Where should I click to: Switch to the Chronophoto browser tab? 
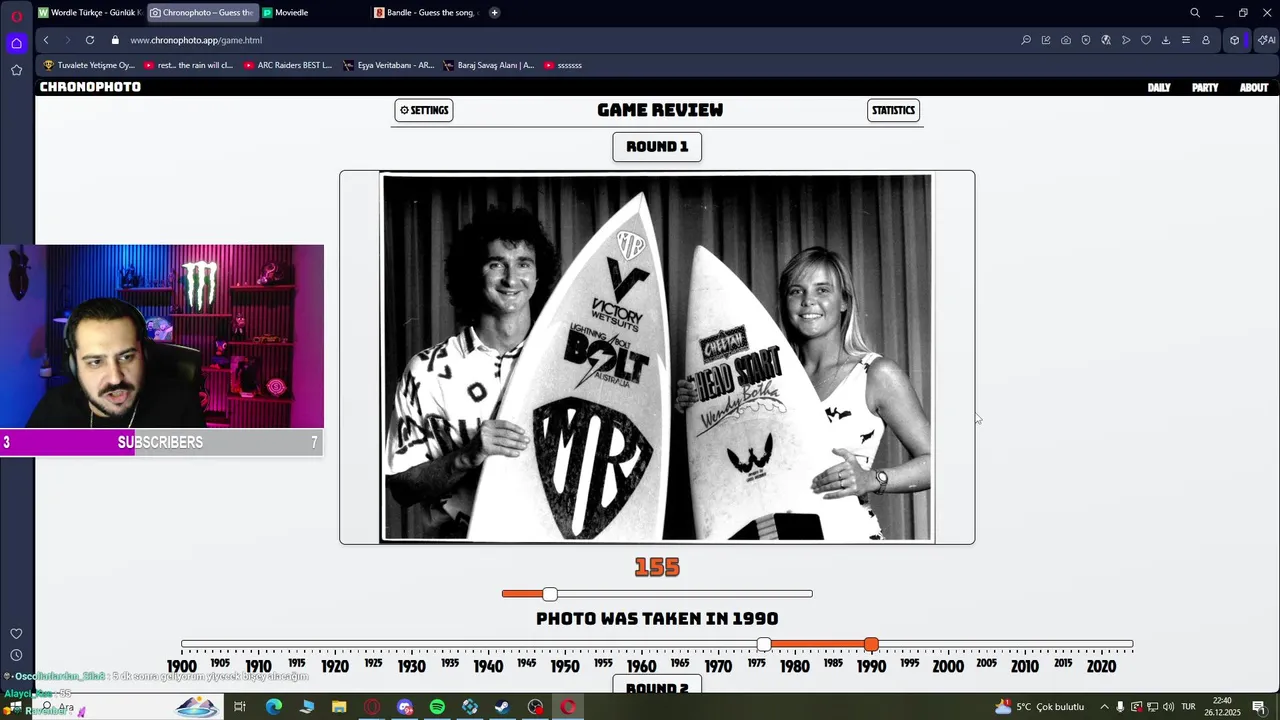(202, 13)
